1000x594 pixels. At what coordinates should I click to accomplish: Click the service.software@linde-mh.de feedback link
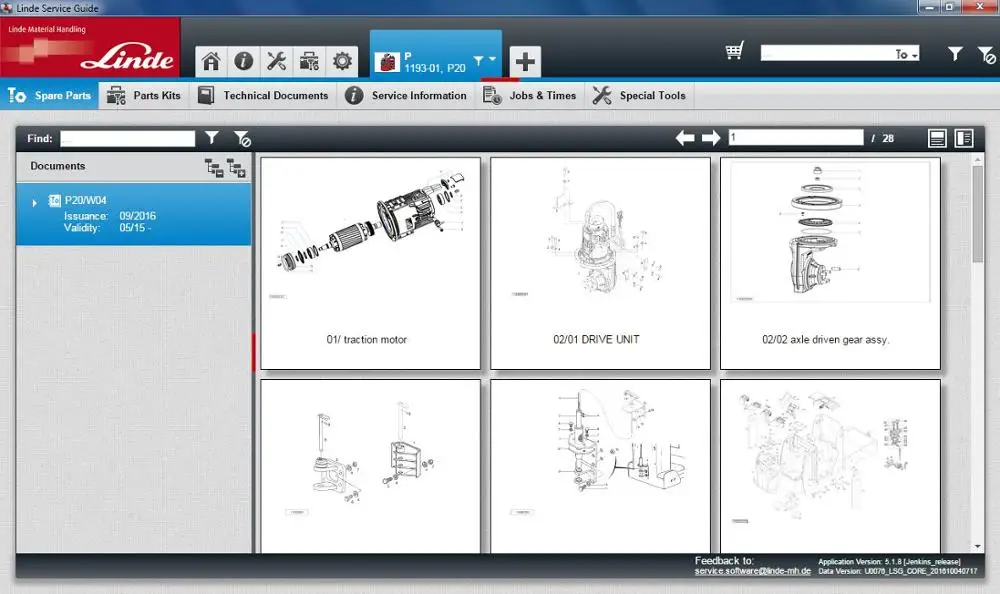point(750,571)
